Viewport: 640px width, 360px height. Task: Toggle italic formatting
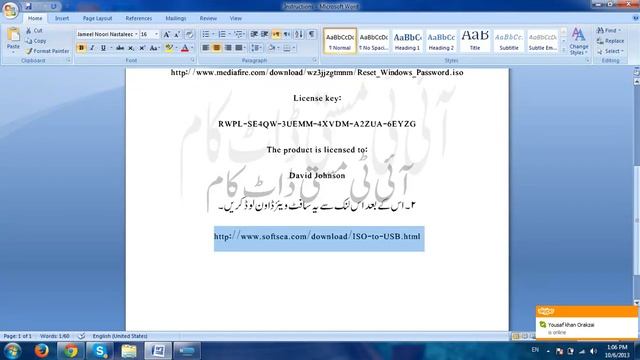coord(92,48)
